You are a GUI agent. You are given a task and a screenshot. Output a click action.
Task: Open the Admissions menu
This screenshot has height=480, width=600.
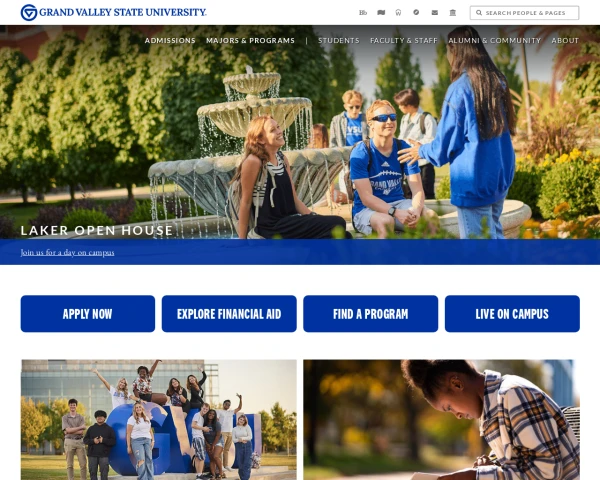(170, 40)
